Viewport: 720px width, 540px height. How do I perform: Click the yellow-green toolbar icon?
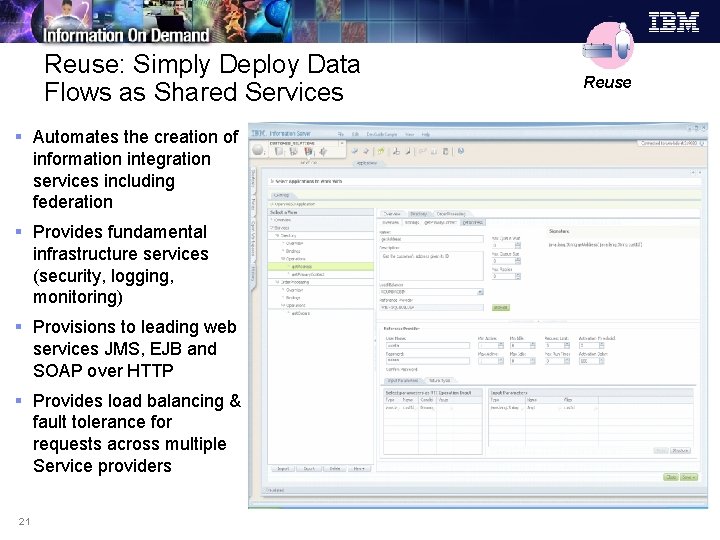coord(381,151)
